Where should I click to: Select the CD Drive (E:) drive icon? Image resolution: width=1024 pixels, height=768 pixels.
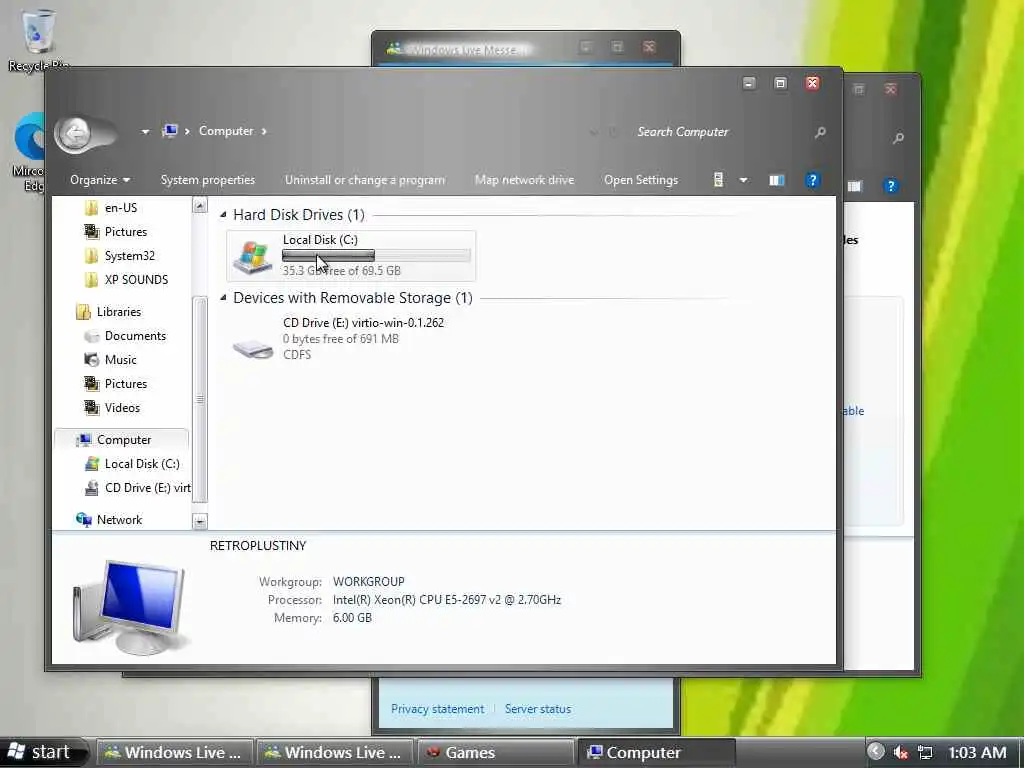(253, 348)
